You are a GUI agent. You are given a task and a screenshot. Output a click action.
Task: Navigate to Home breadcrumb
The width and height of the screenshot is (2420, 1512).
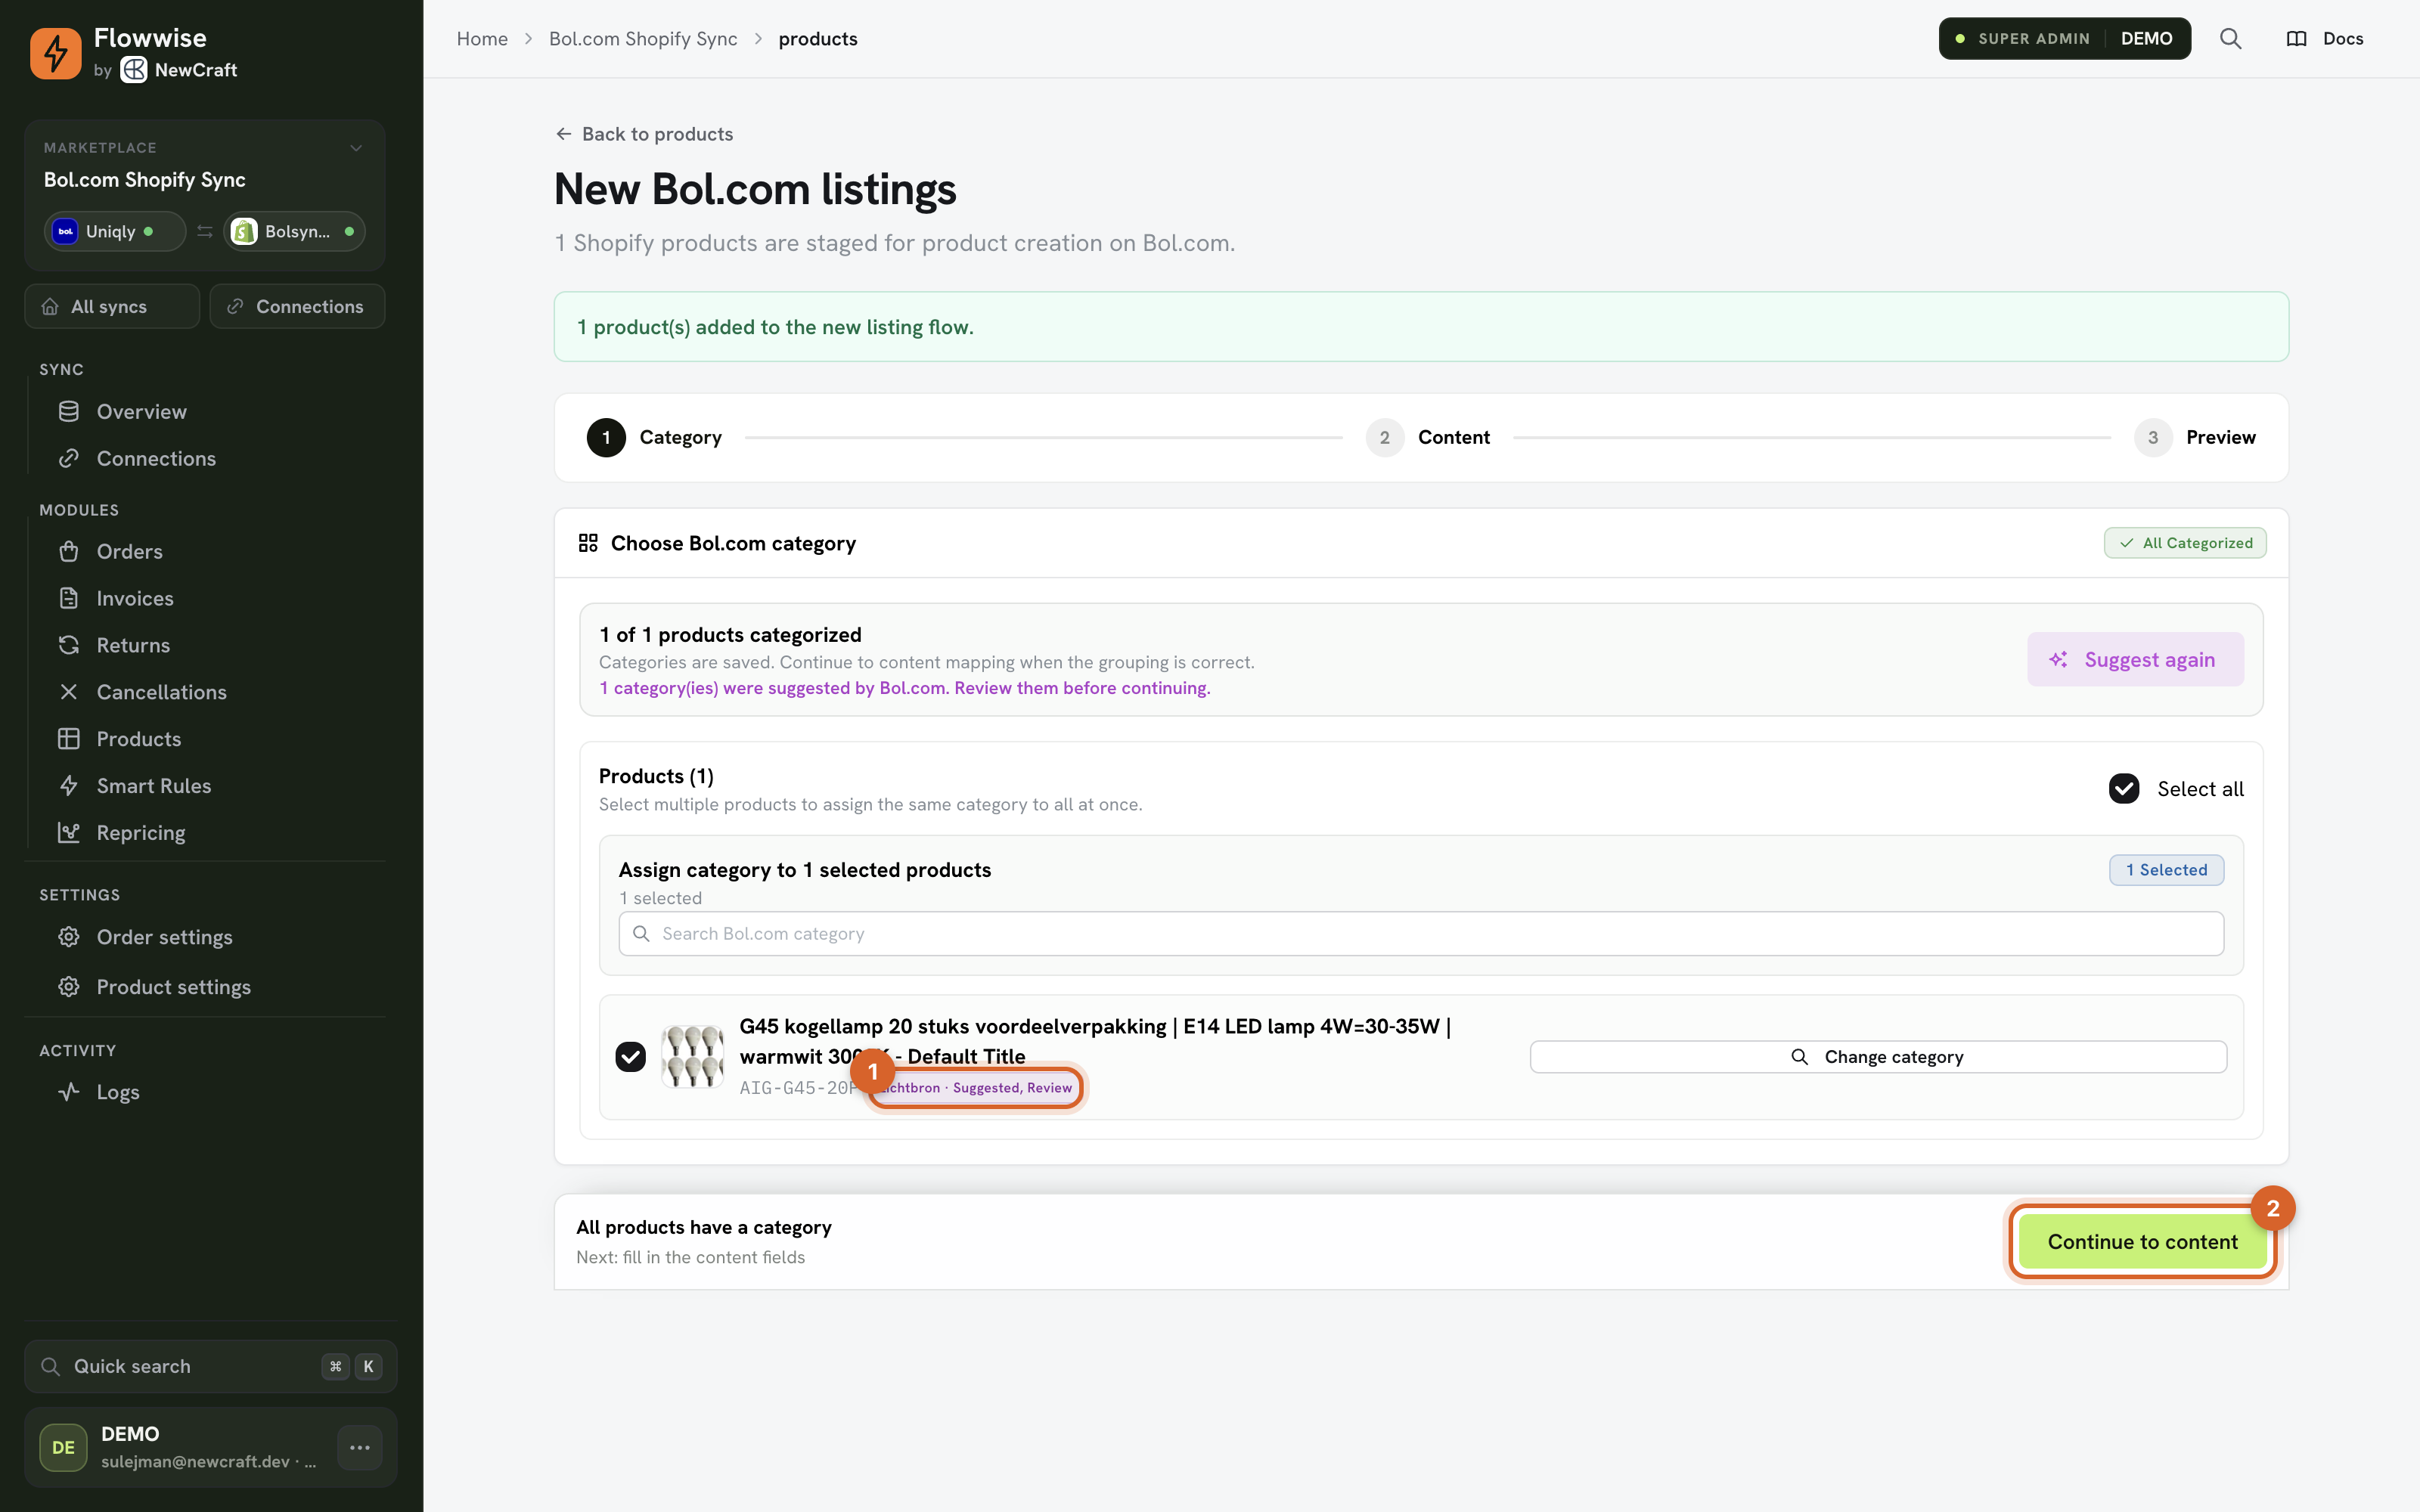pyautogui.click(x=482, y=39)
